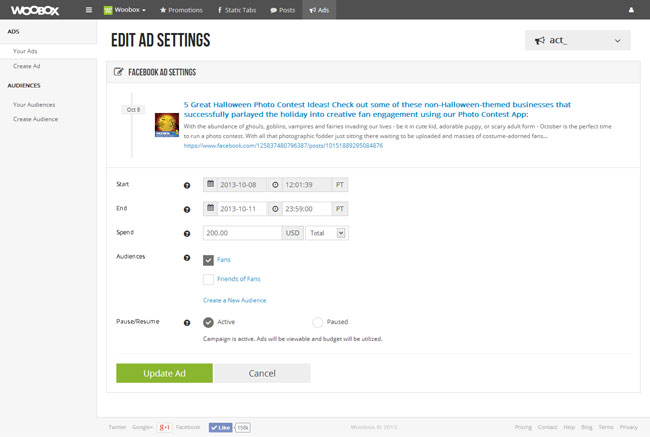Screen dimensions: 650x437
Task: Click the Google+ footer link
Action: pyautogui.click(x=143, y=427)
